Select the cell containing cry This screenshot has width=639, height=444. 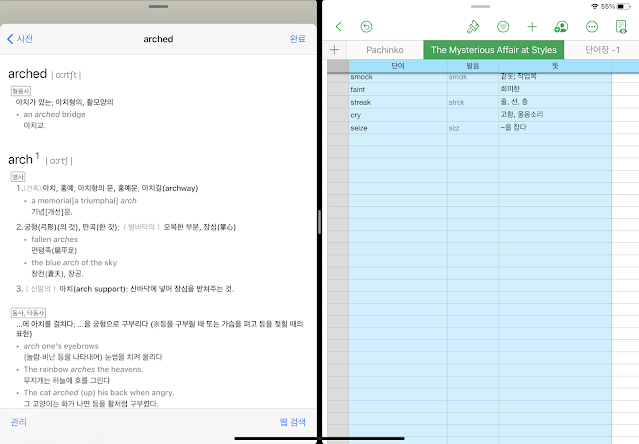pyautogui.click(x=398, y=115)
